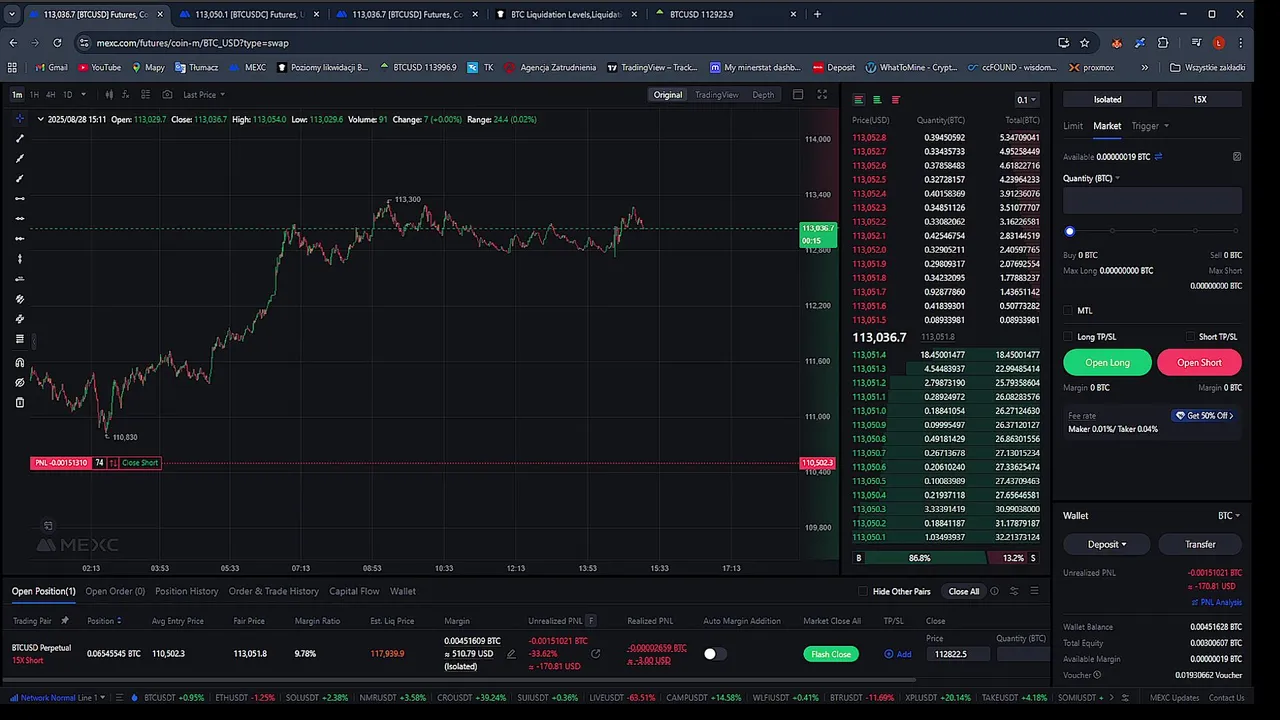The image size is (1280, 720).
Task: Enable the Long TP/SL checkbox
Action: pyautogui.click(x=1068, y=337)
